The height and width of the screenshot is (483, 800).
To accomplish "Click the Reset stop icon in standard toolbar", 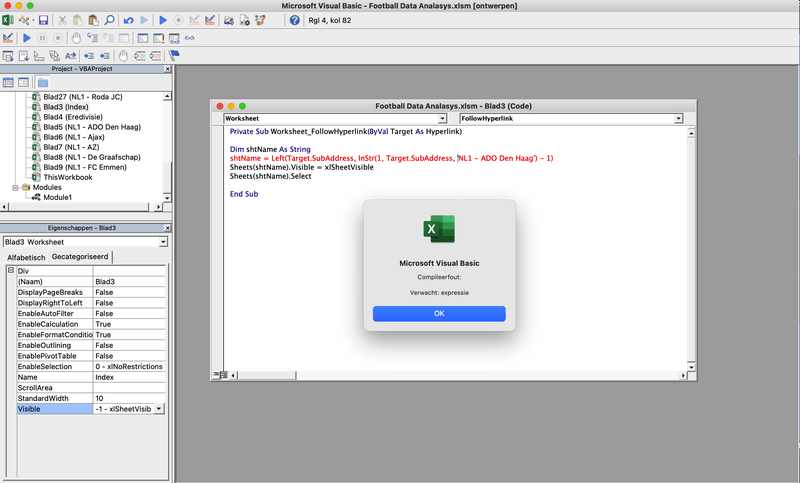I will pos(179,20).
